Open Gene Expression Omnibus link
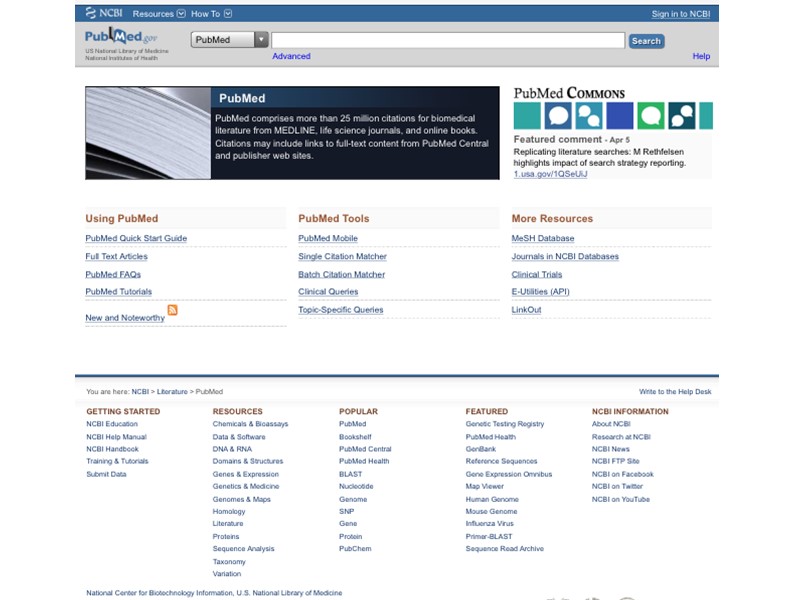This screenshot has width=800, height=600. click(x=509, y=474)
